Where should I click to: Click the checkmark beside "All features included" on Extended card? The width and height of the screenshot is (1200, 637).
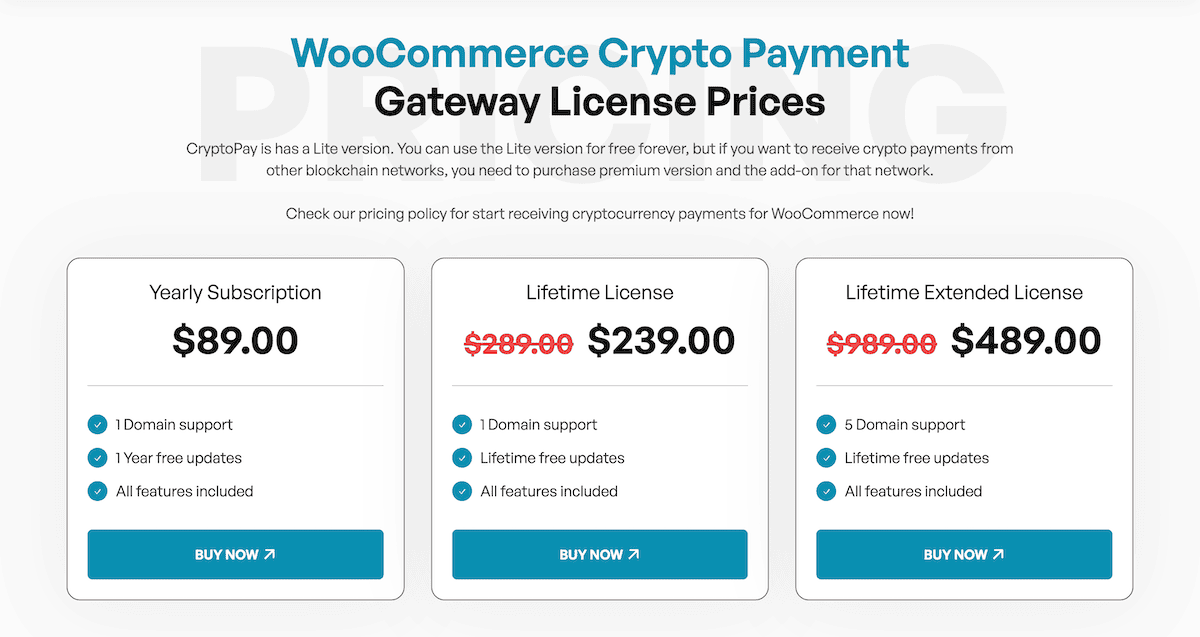pyautogui.click(x=826, y=491)
